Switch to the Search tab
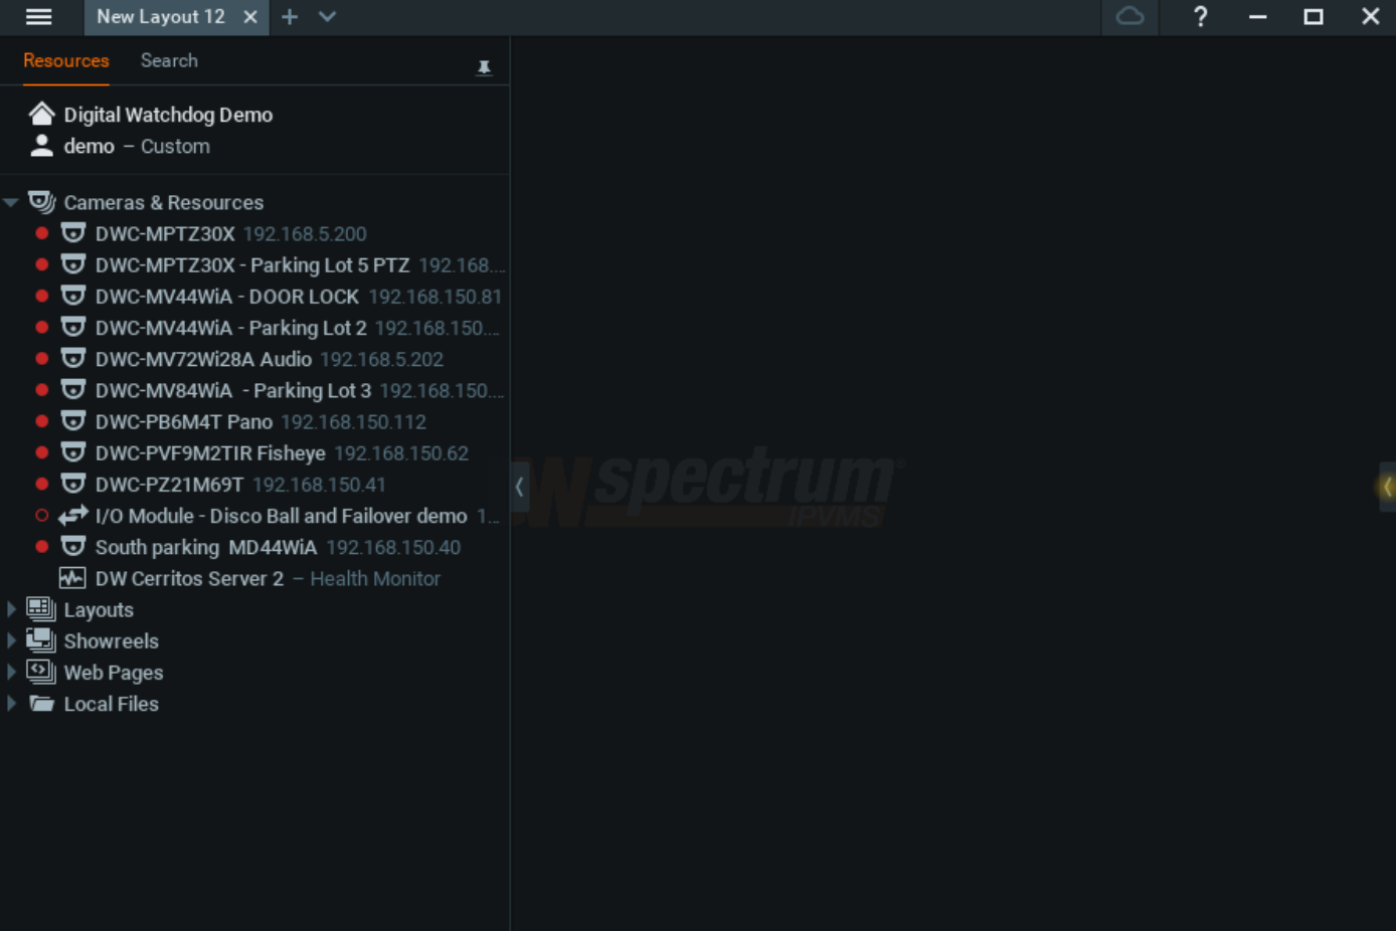1396x931 pixels. (169, 61)
